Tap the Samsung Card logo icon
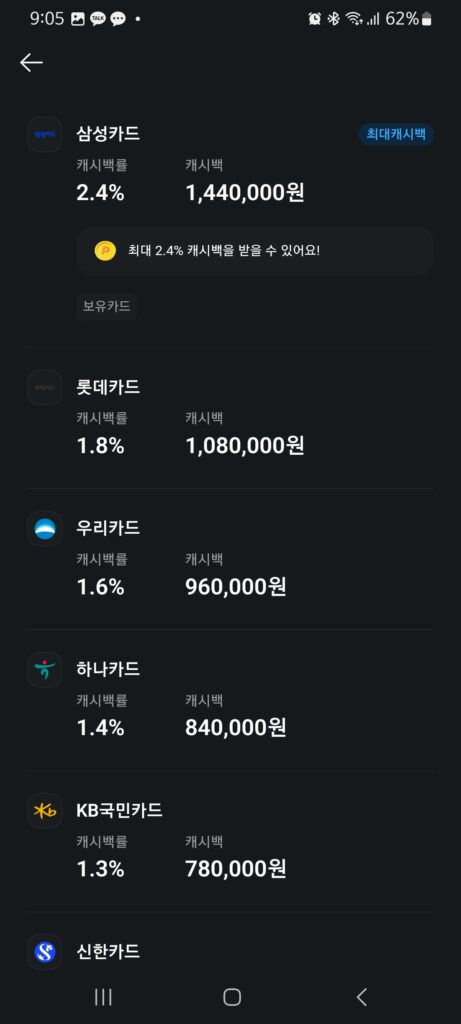461x1024 pixels. 44,134
